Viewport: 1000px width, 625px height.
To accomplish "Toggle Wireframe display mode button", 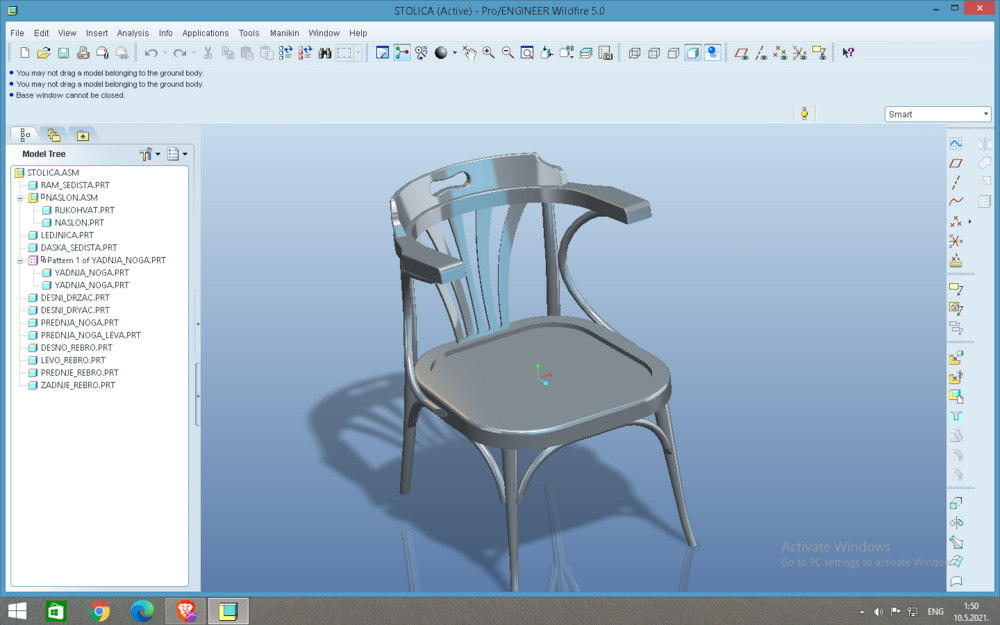I will point(635,53).
